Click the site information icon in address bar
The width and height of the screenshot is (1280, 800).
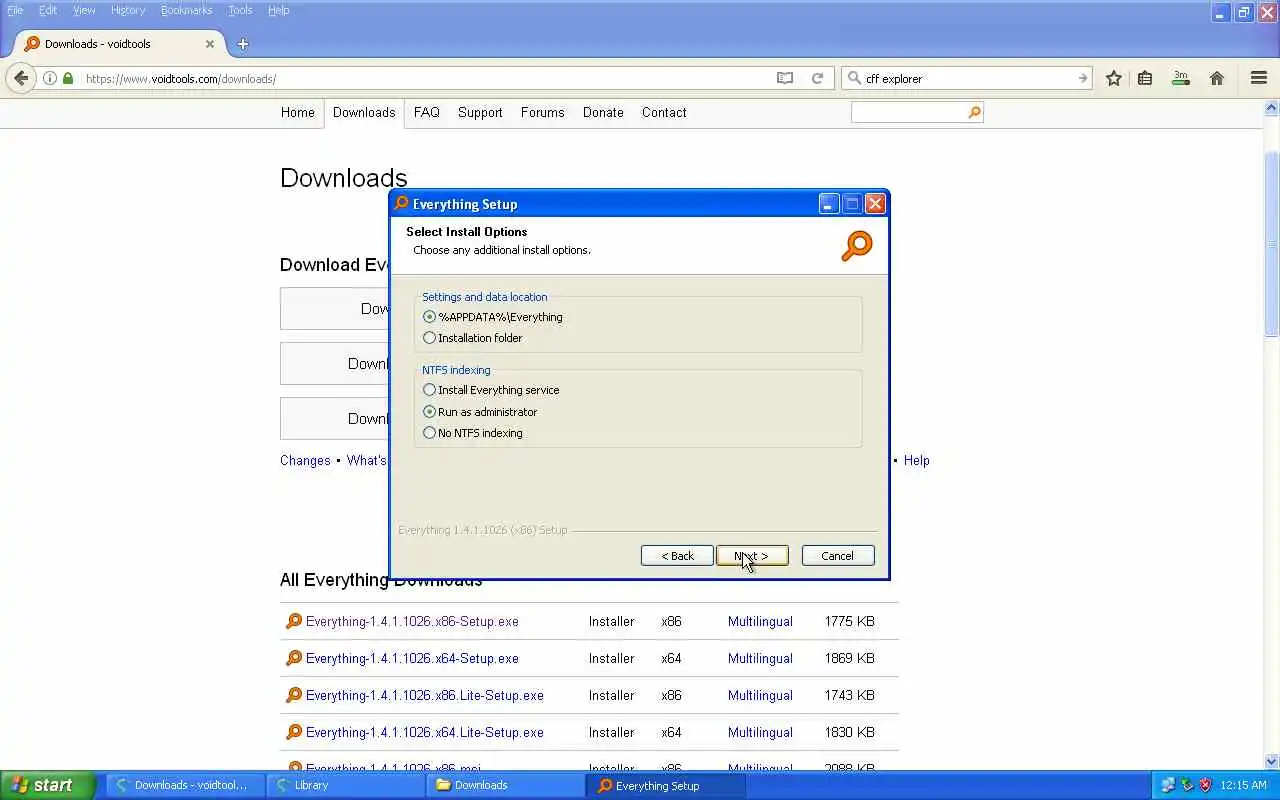point(50,78)
